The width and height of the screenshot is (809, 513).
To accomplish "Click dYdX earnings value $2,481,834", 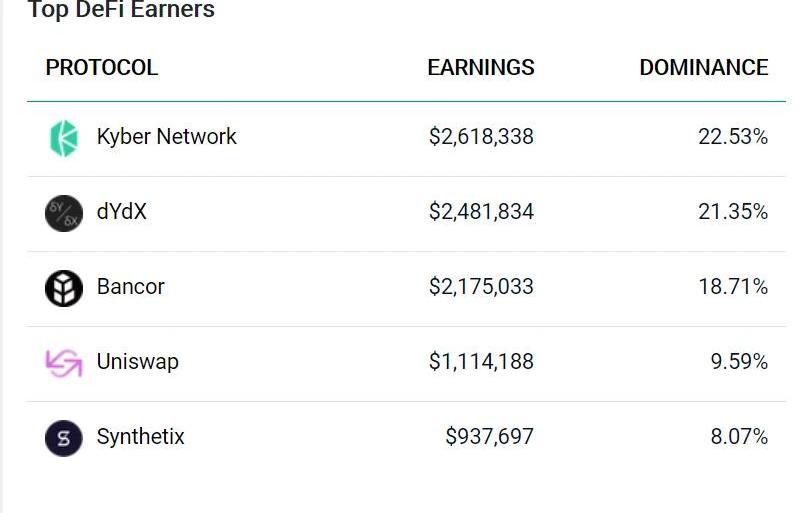I will point(481,212).
